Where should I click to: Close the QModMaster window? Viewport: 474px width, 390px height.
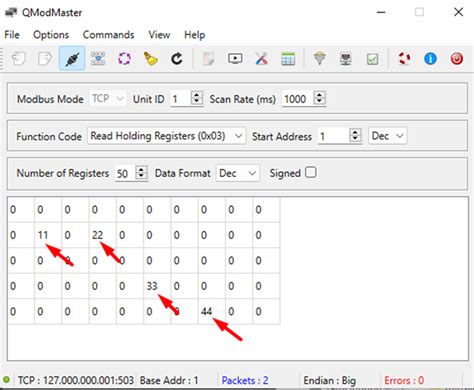(458, 12)
